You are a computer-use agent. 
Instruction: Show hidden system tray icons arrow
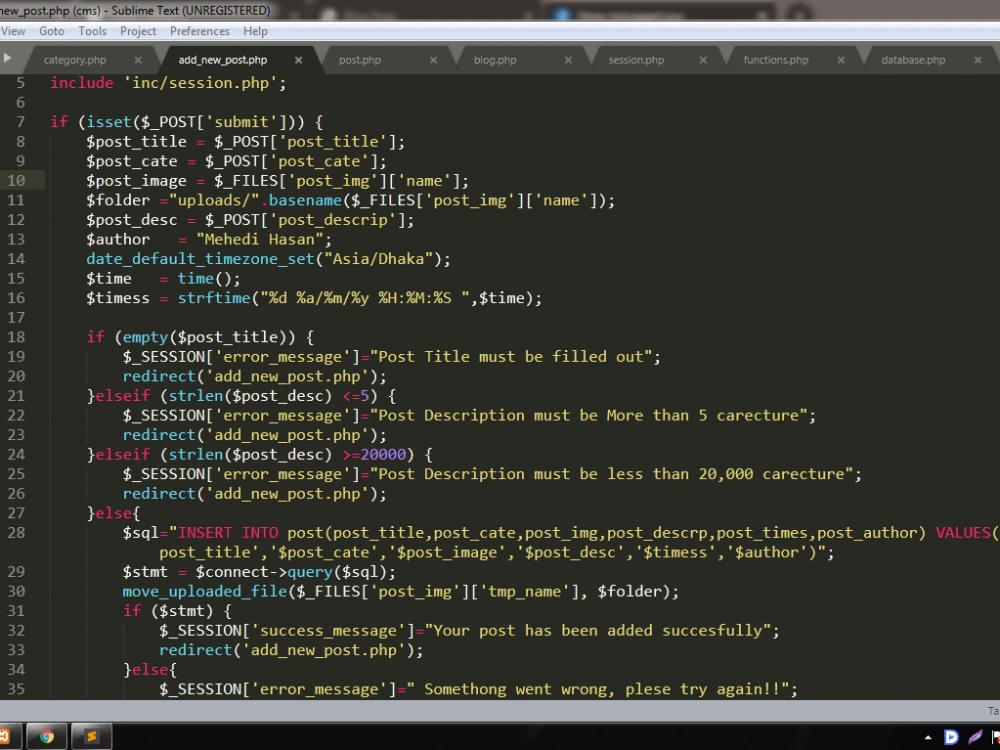point(928,738)
